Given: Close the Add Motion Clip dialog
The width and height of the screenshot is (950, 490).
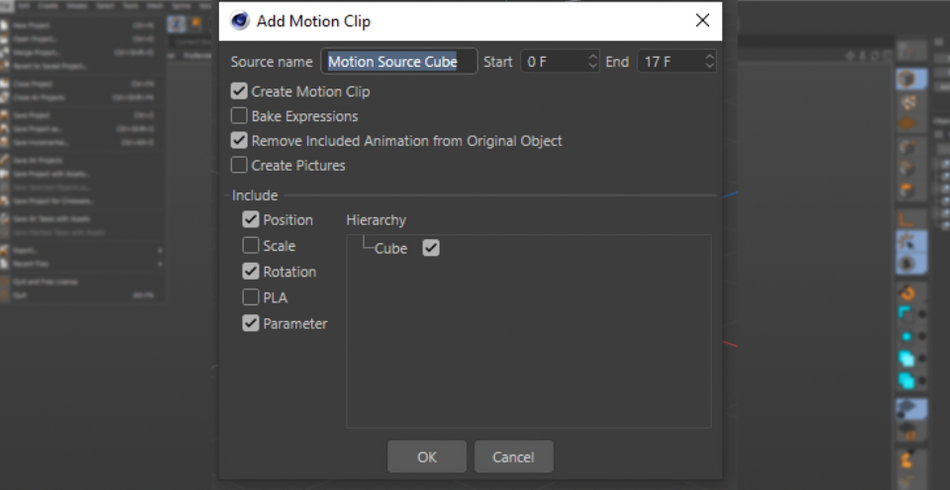Looking at the screenshot, I should point(702,21).
